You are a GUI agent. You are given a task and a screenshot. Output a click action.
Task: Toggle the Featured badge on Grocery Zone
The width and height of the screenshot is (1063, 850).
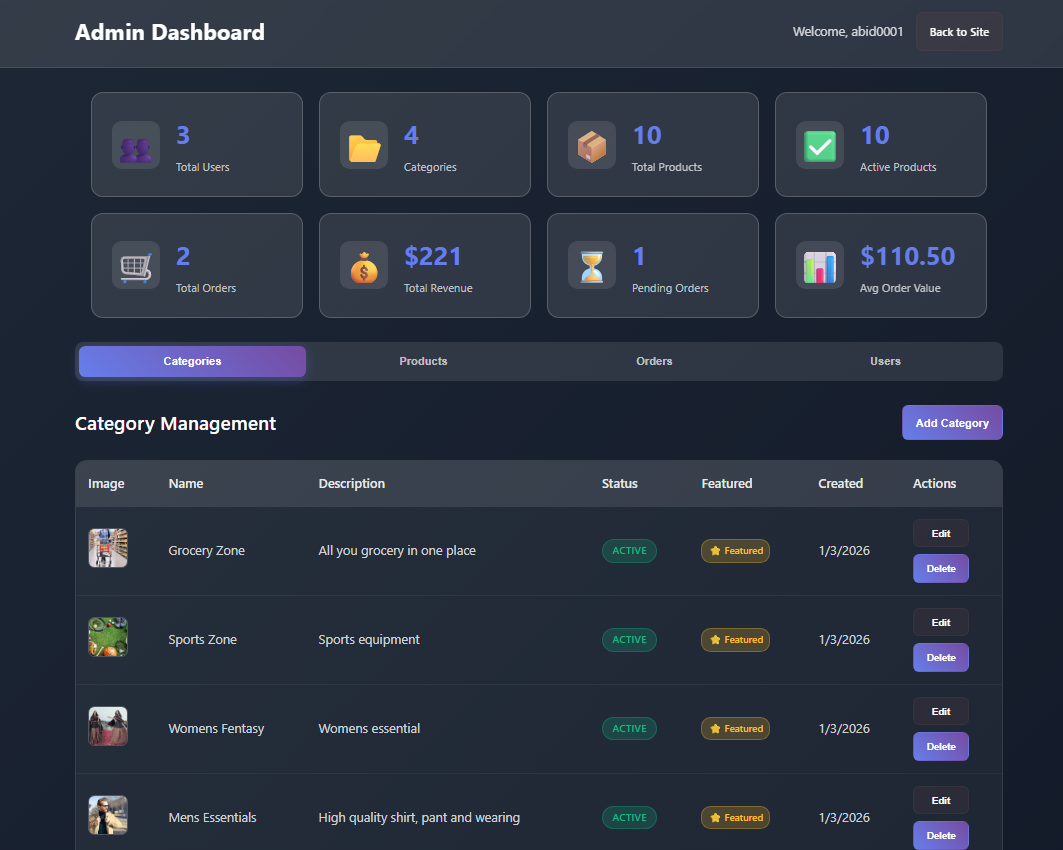pyautogui.click(x=735, y=550)
